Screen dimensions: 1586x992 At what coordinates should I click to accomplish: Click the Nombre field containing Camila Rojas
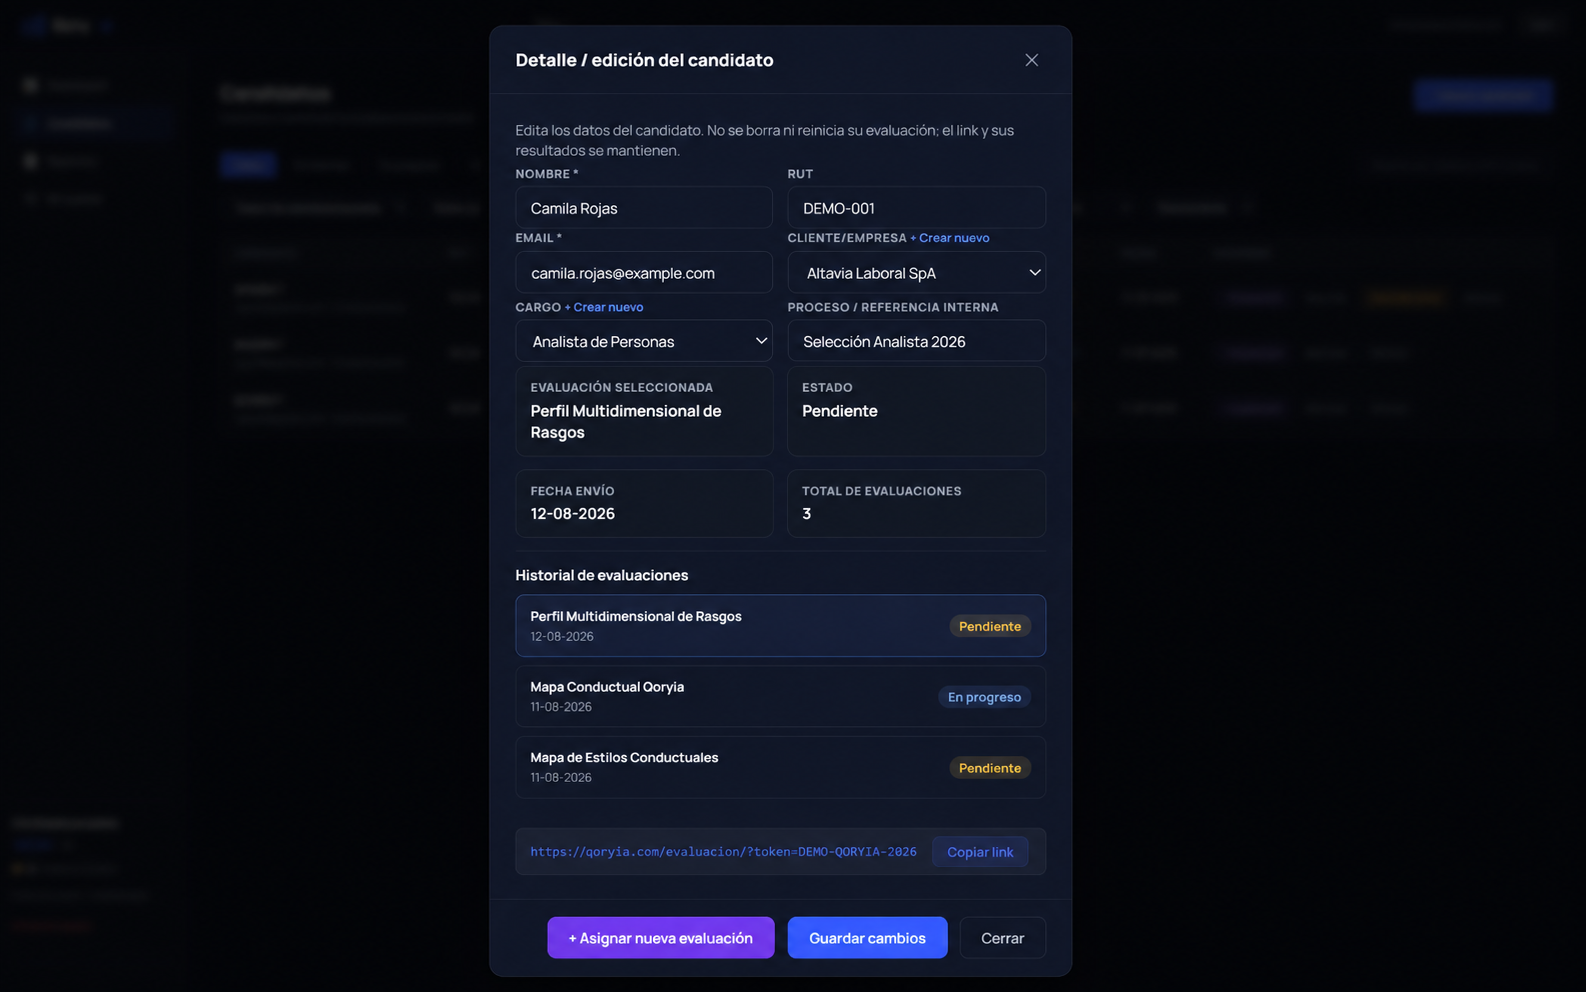(x=644, y=208)
